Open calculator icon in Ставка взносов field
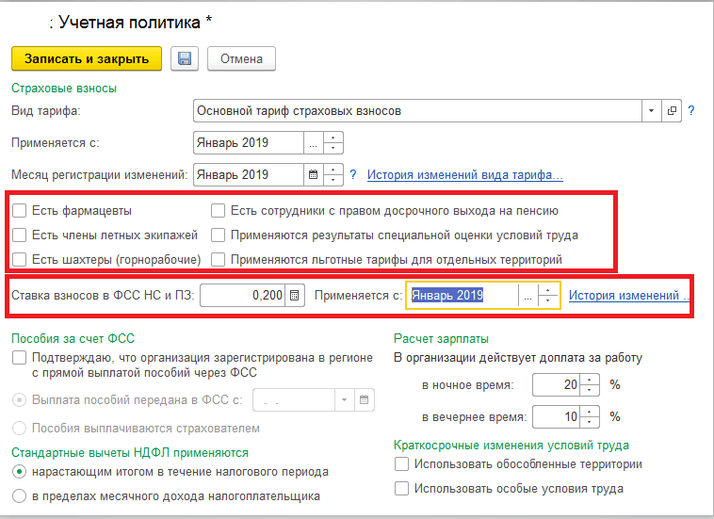 point(294,295)
